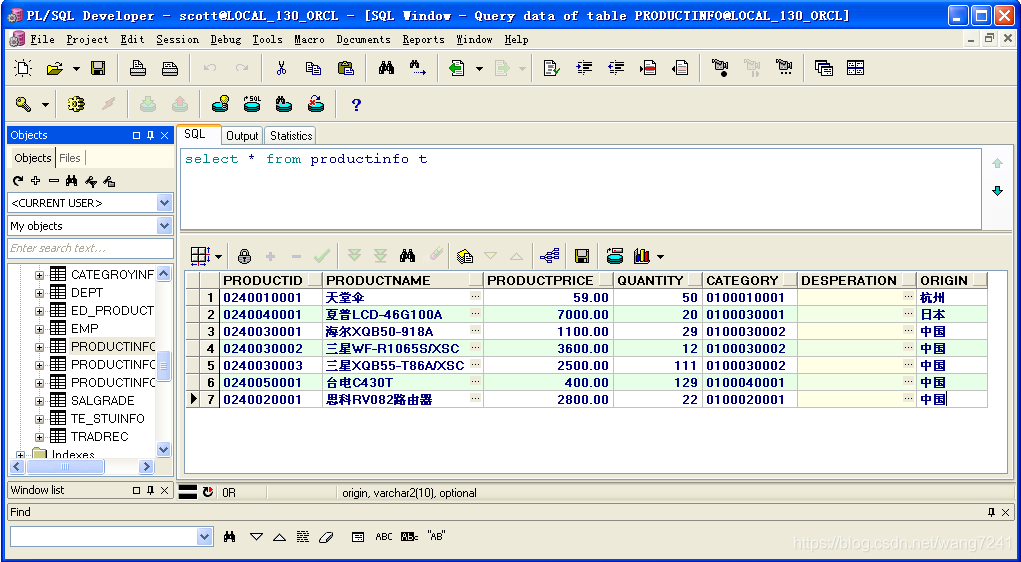Click the Cut scissors icon
Image resolution: width=1021 pixels, height=562 pixels.
281,68
